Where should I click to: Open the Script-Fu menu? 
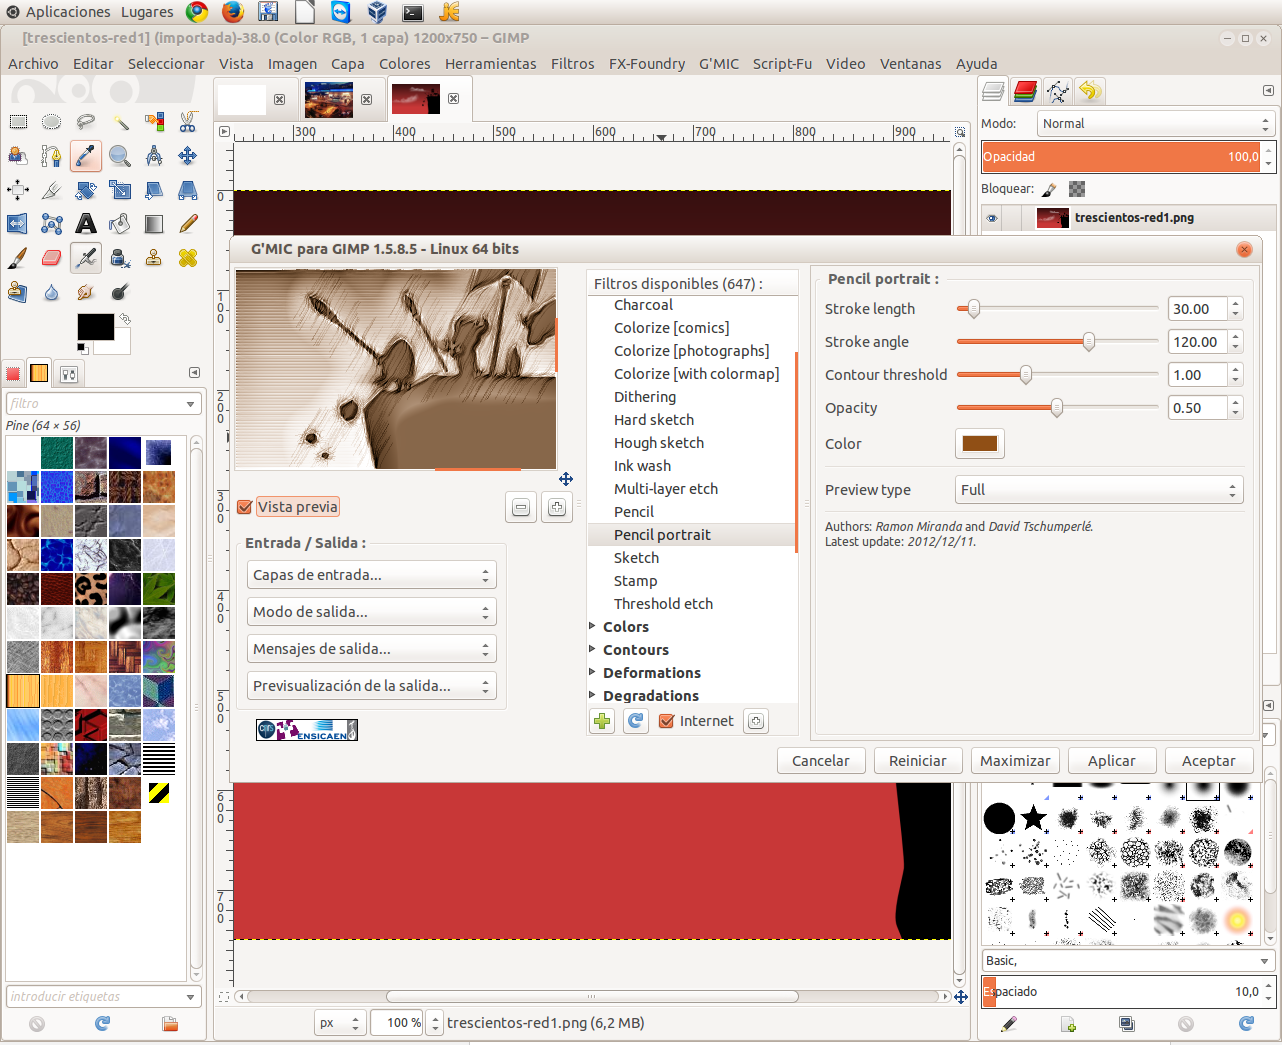pyautogui.click(x=782, y=64)
